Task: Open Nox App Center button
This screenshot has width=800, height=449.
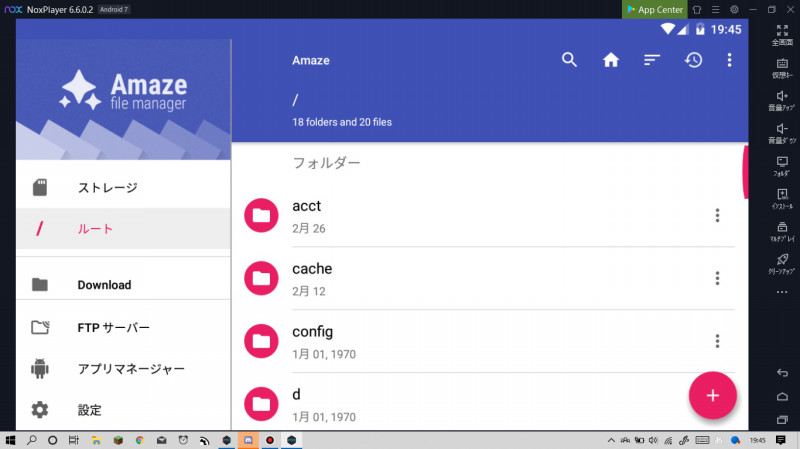Action: 655,9
